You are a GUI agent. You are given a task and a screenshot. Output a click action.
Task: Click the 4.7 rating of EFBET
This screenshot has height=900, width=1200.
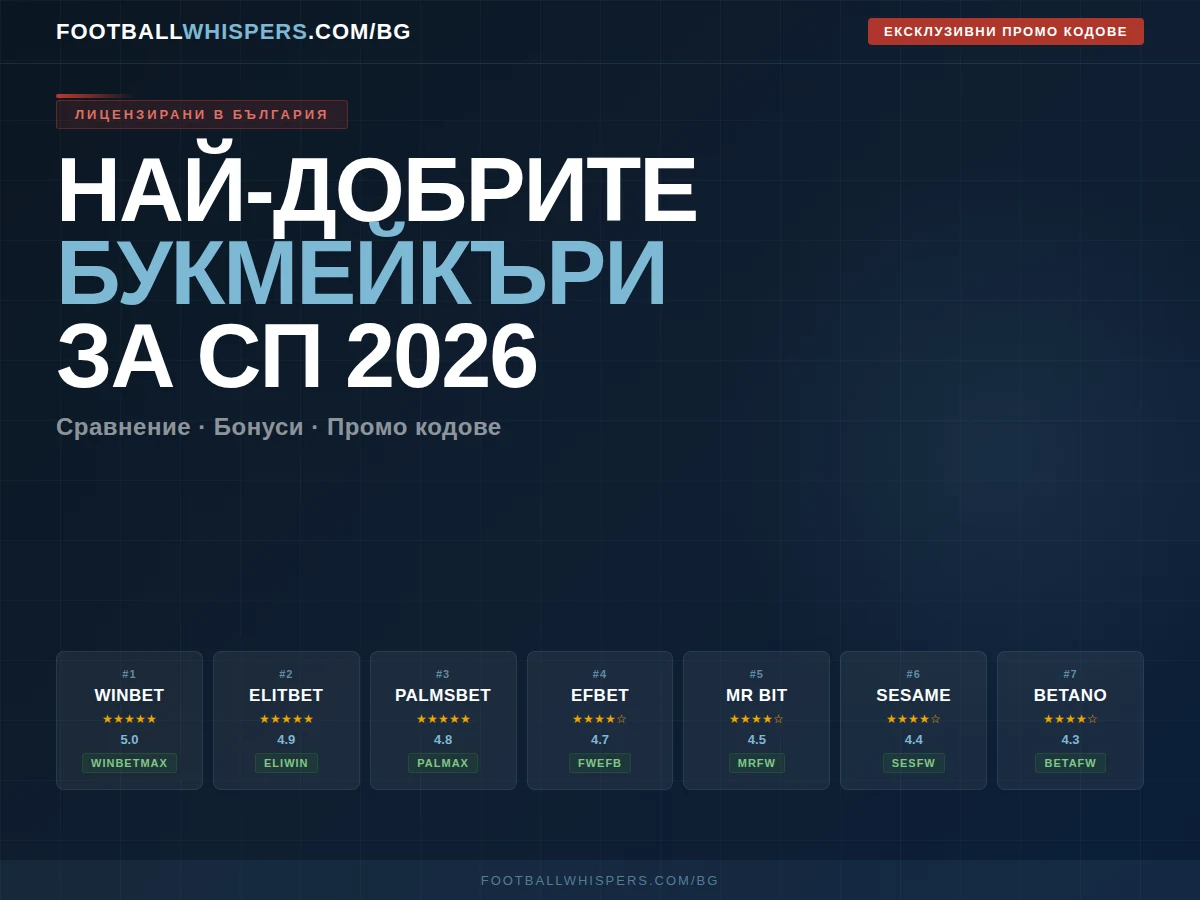pos(600,740)
